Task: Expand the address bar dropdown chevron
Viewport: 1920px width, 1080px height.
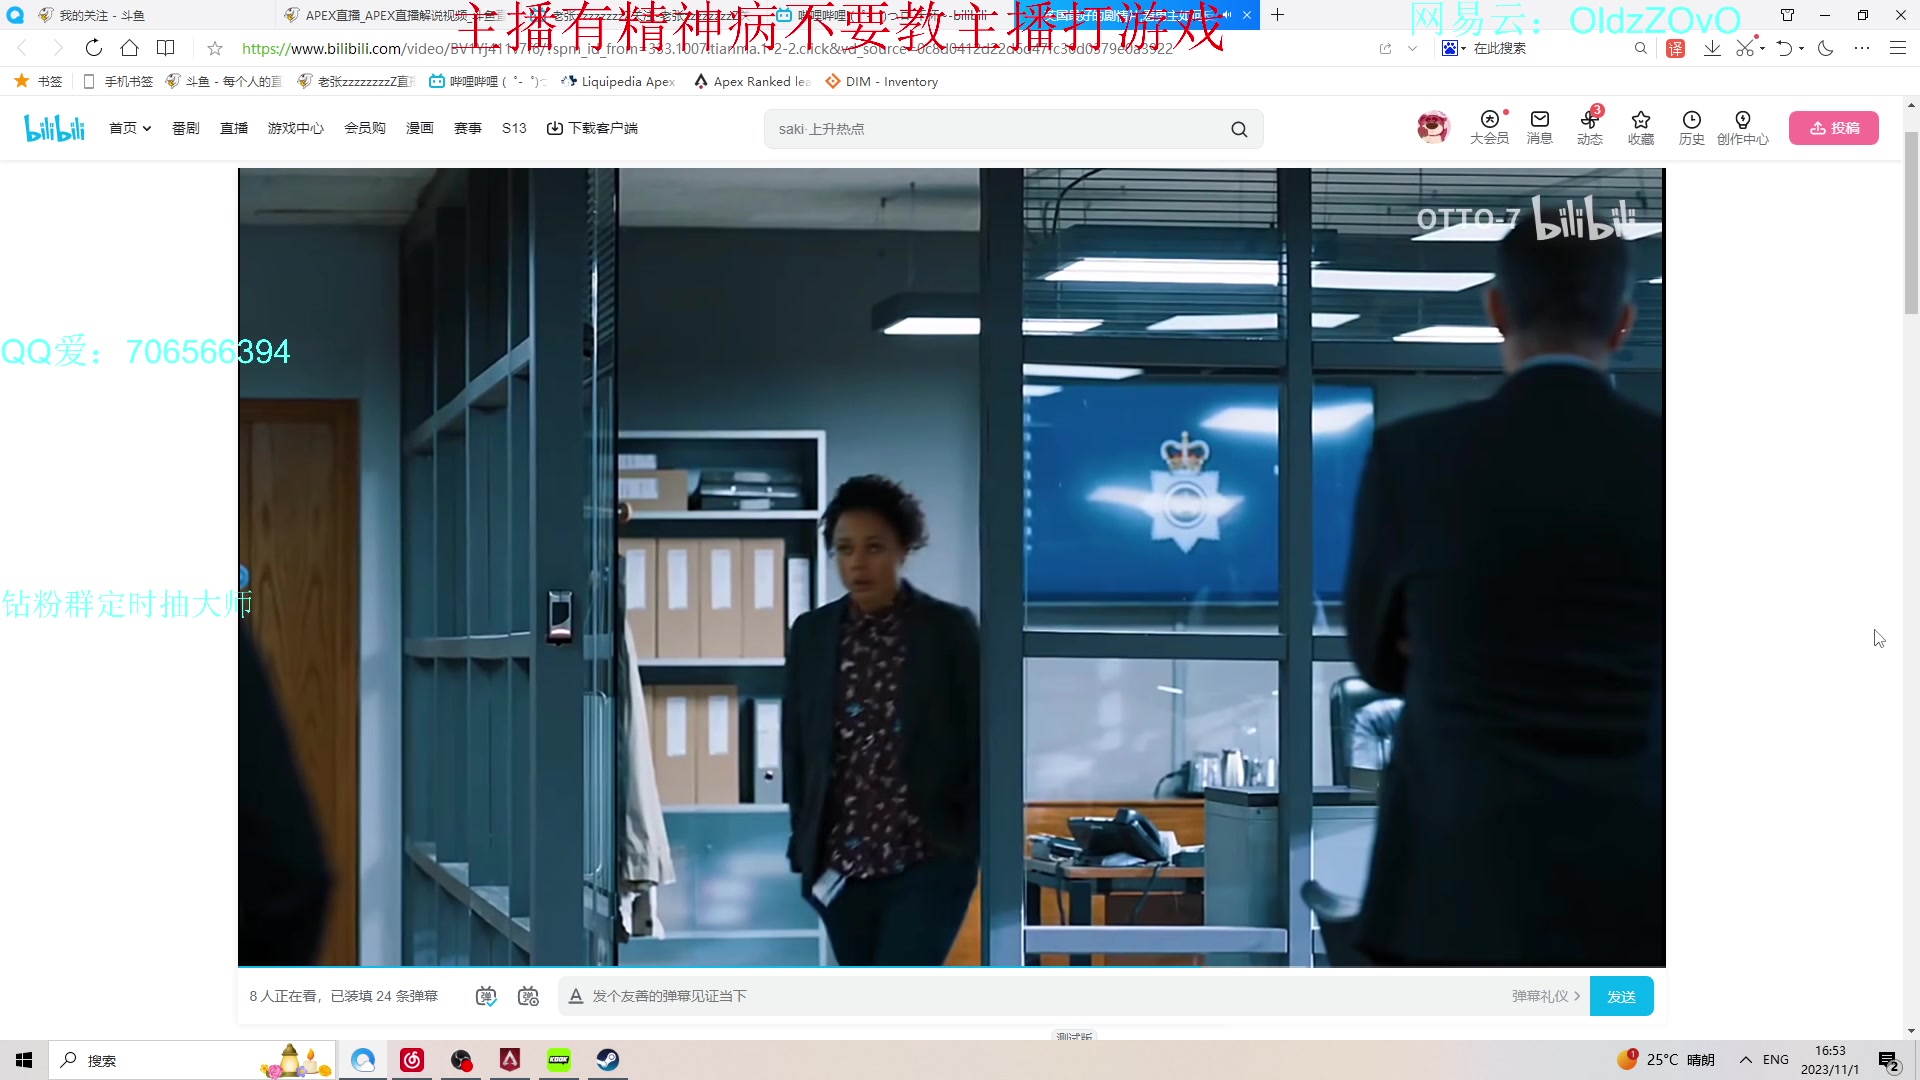Action: 1412,48
